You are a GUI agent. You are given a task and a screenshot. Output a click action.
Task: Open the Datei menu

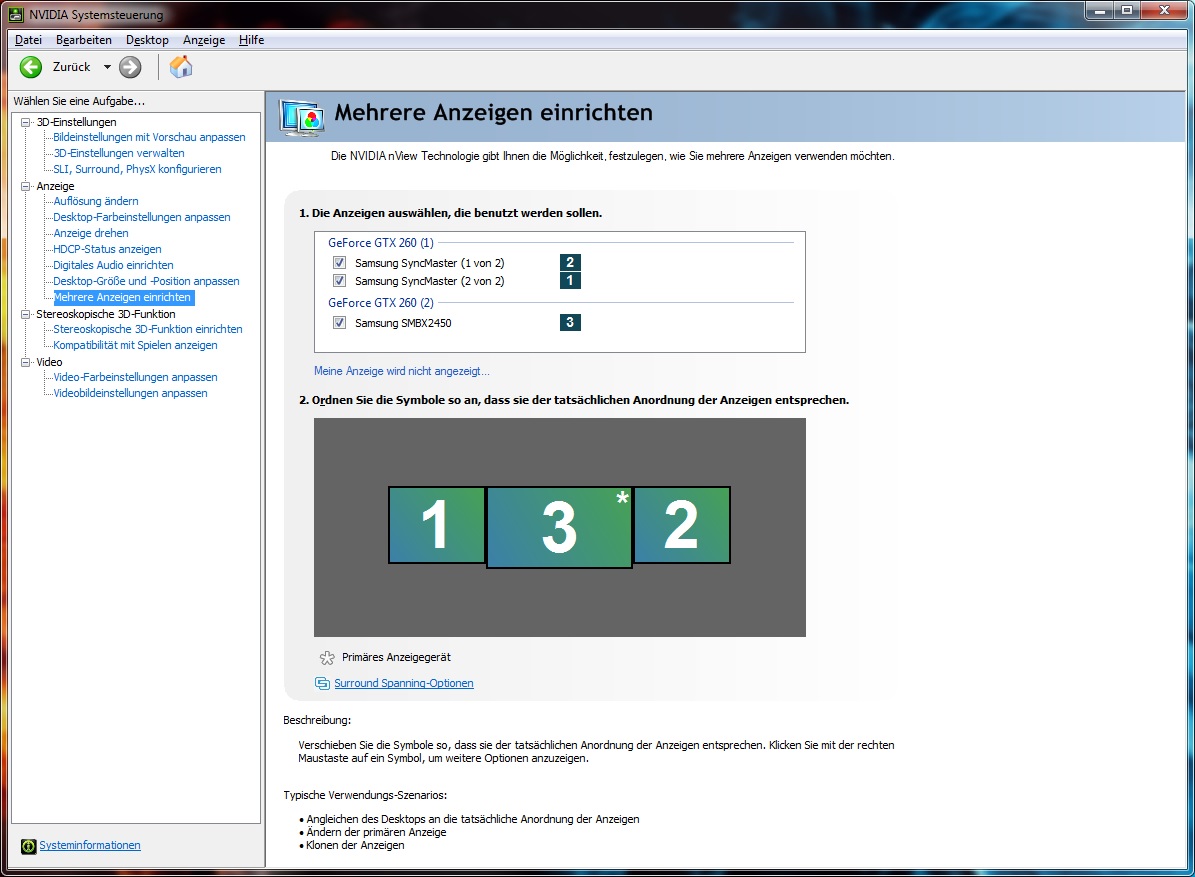[28, 40]
